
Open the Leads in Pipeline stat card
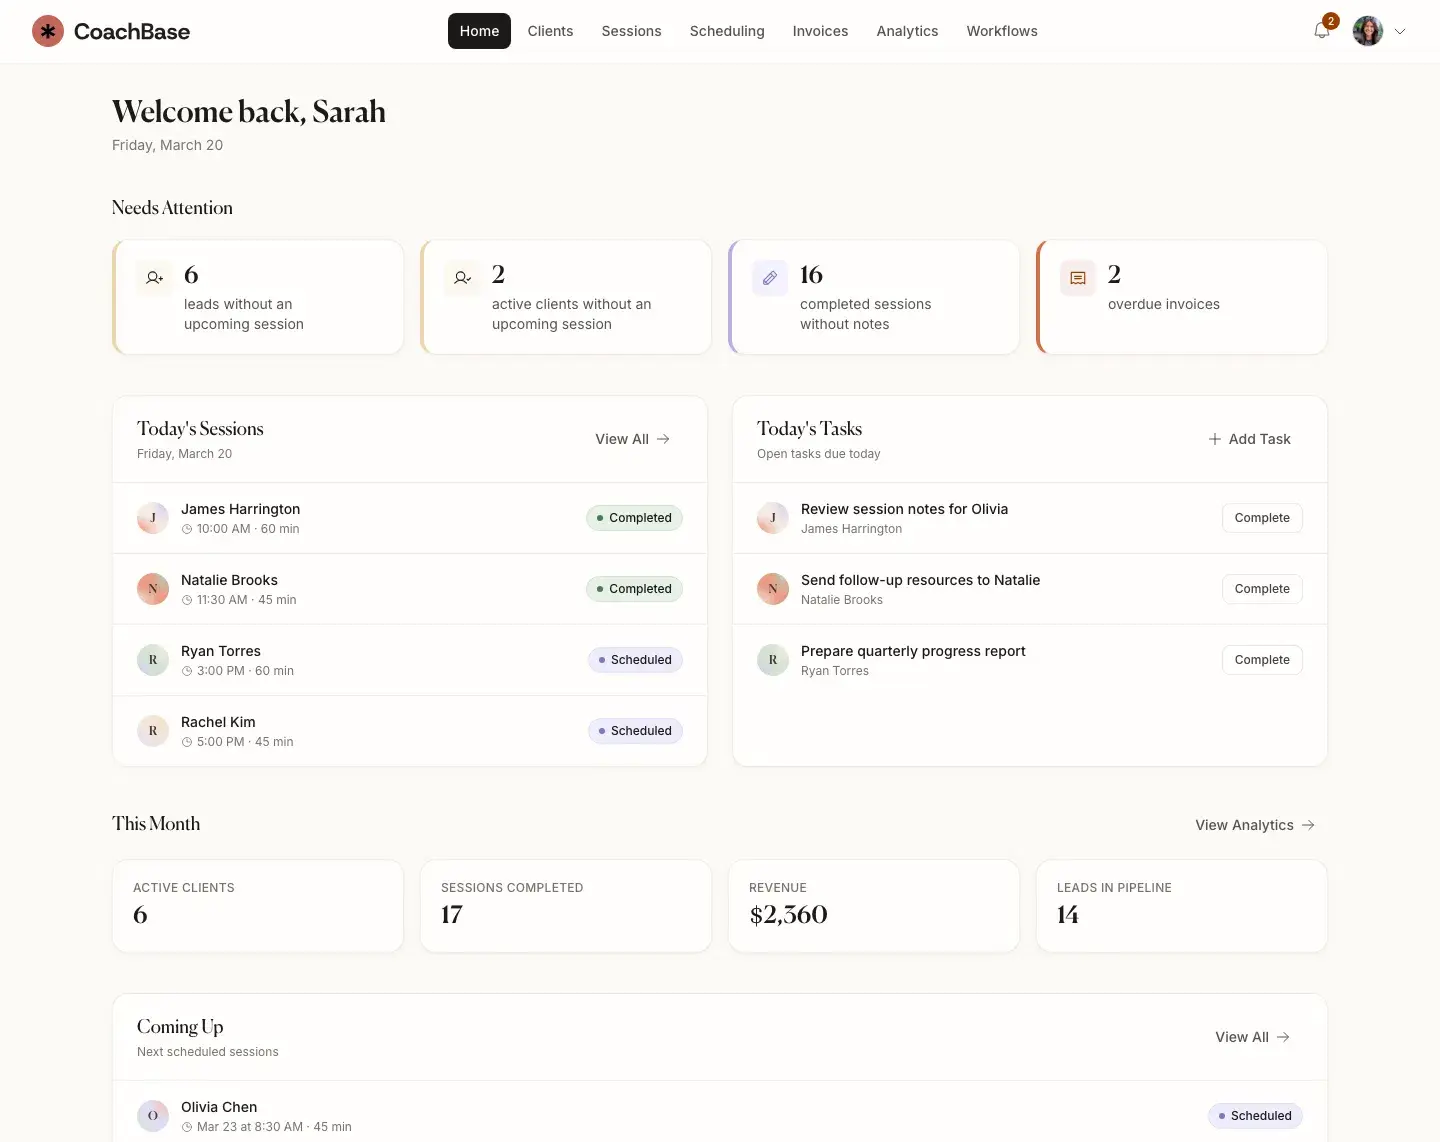[x=1182, y=906]
